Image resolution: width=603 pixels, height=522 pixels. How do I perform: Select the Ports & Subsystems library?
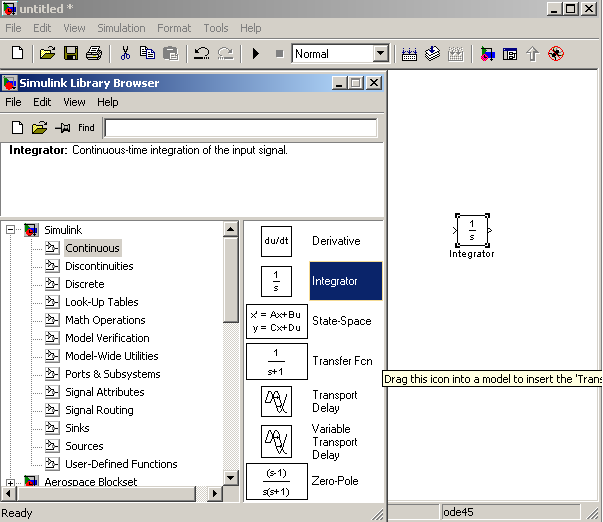[x=113, y=374]
